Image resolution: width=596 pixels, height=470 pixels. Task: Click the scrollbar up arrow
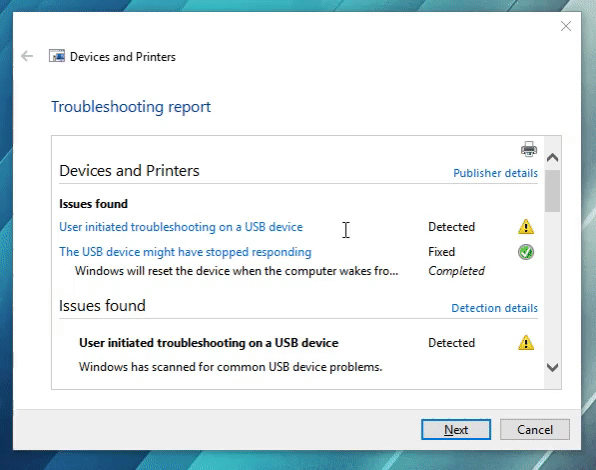(x=552, y=157)
